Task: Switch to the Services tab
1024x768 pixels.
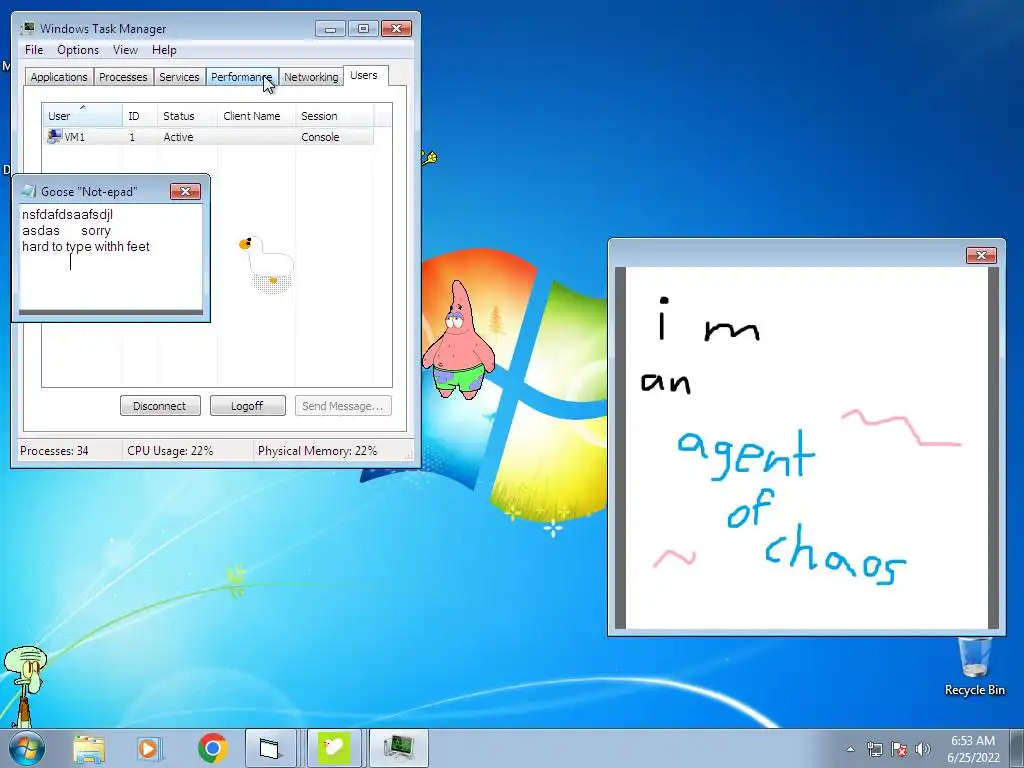Action: [x=179, y=76]
